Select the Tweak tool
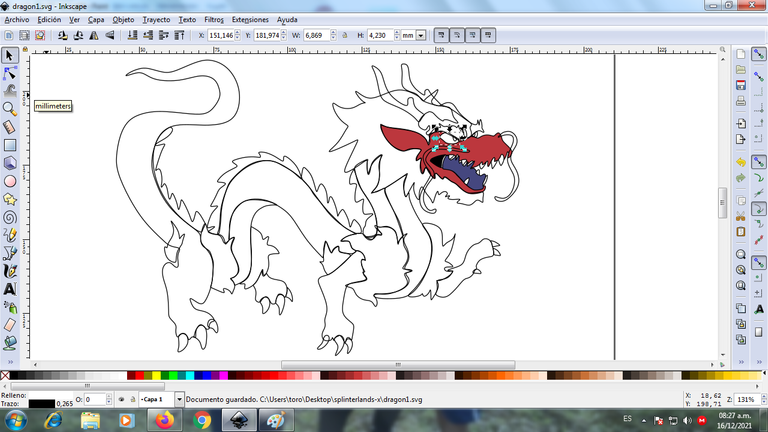This screenshot has height=432, width=768. click(x=9, y=91)
